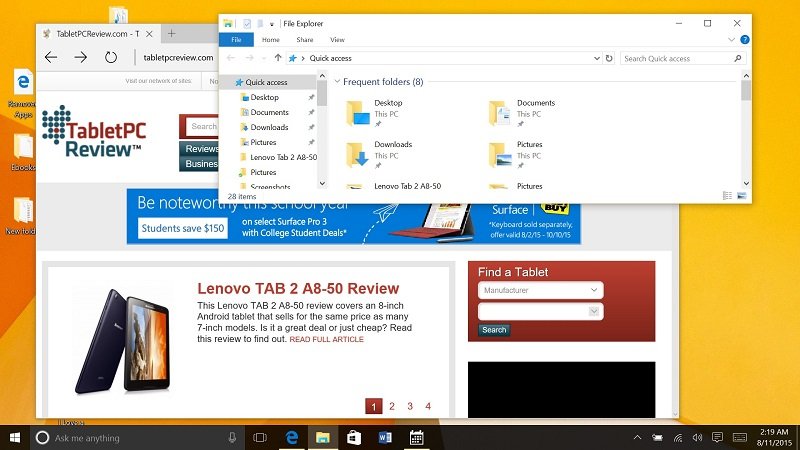This screenshot has width=800, height=450.
Task: Expand the File Explorer ribbon chevron
Action: [x=731, y=40]
